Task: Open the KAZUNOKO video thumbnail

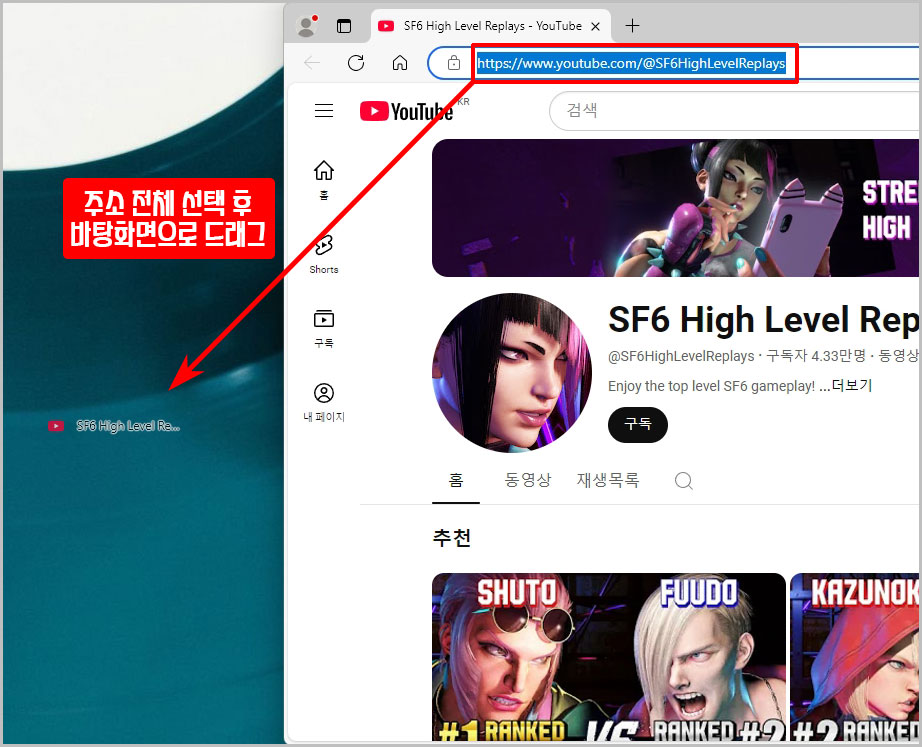Action: pos(854,657)
